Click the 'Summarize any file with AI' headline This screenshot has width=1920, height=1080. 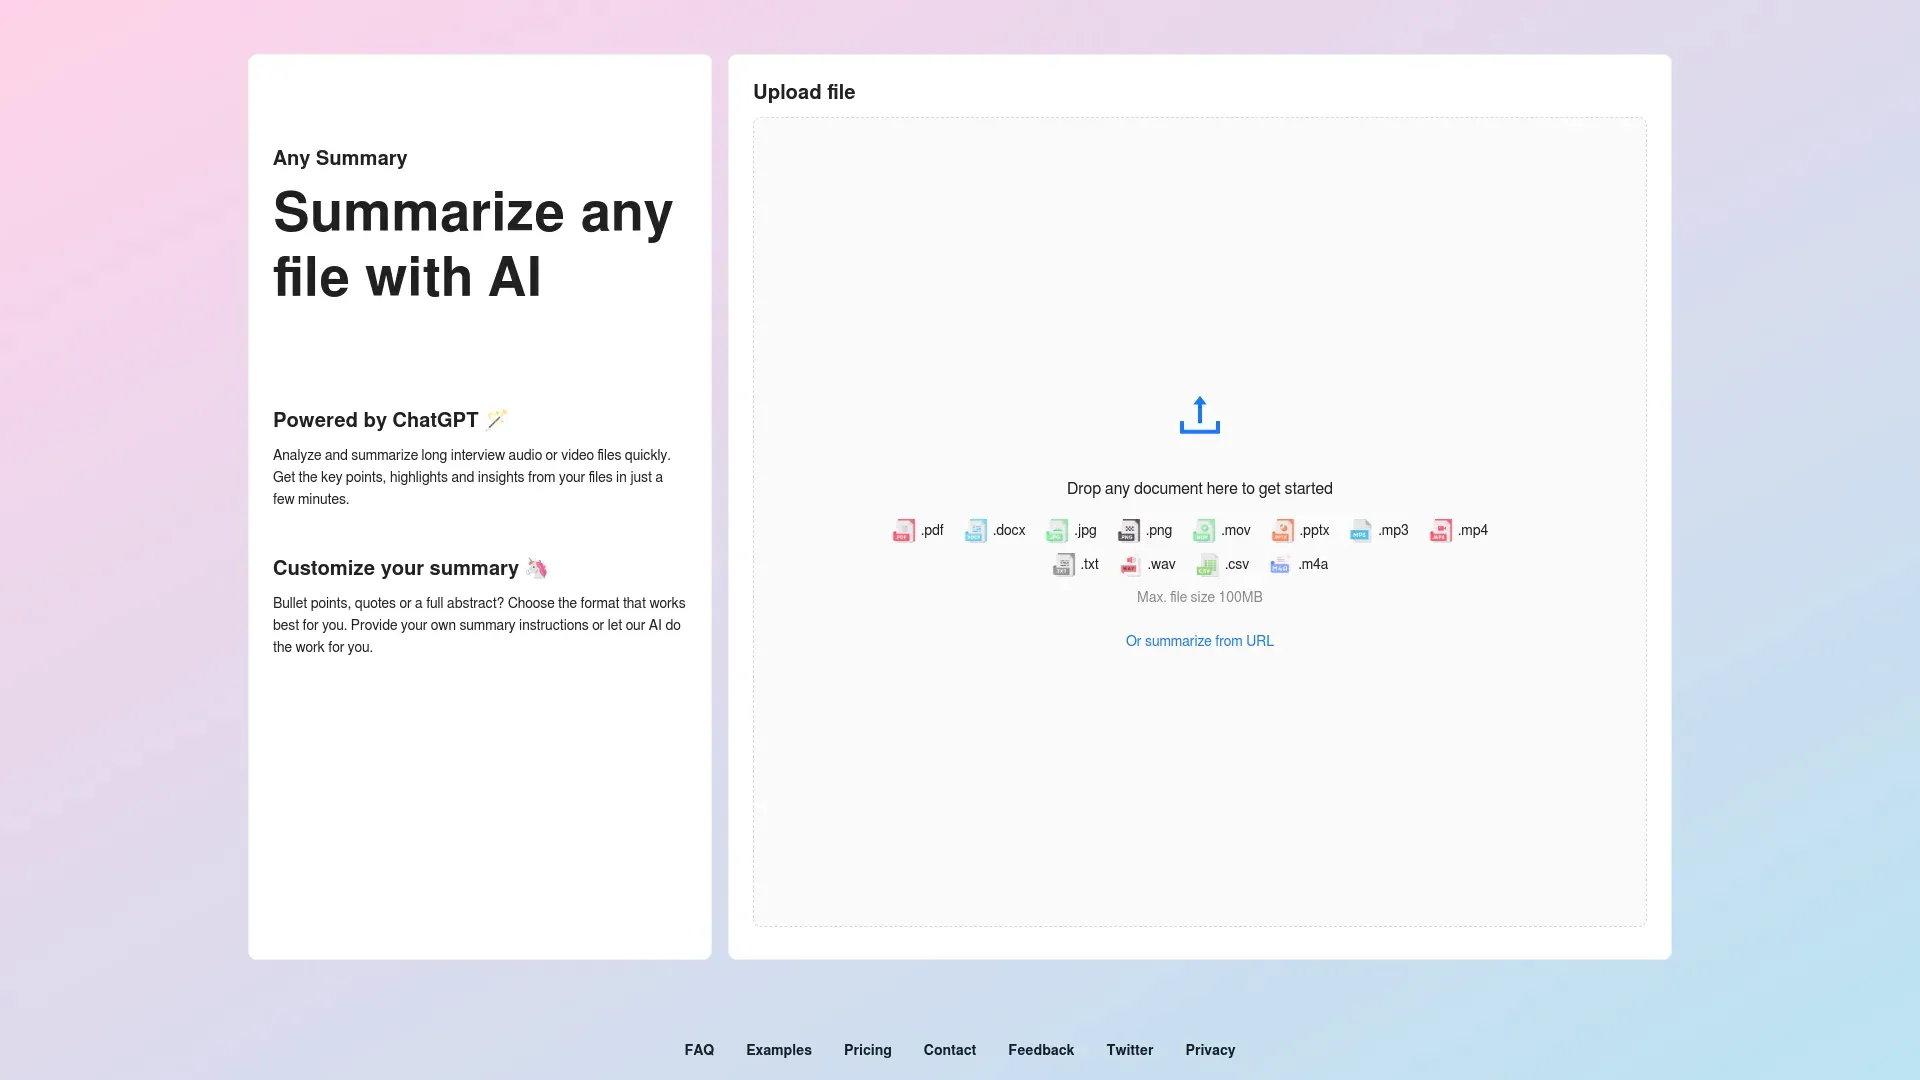pos(473,244)
